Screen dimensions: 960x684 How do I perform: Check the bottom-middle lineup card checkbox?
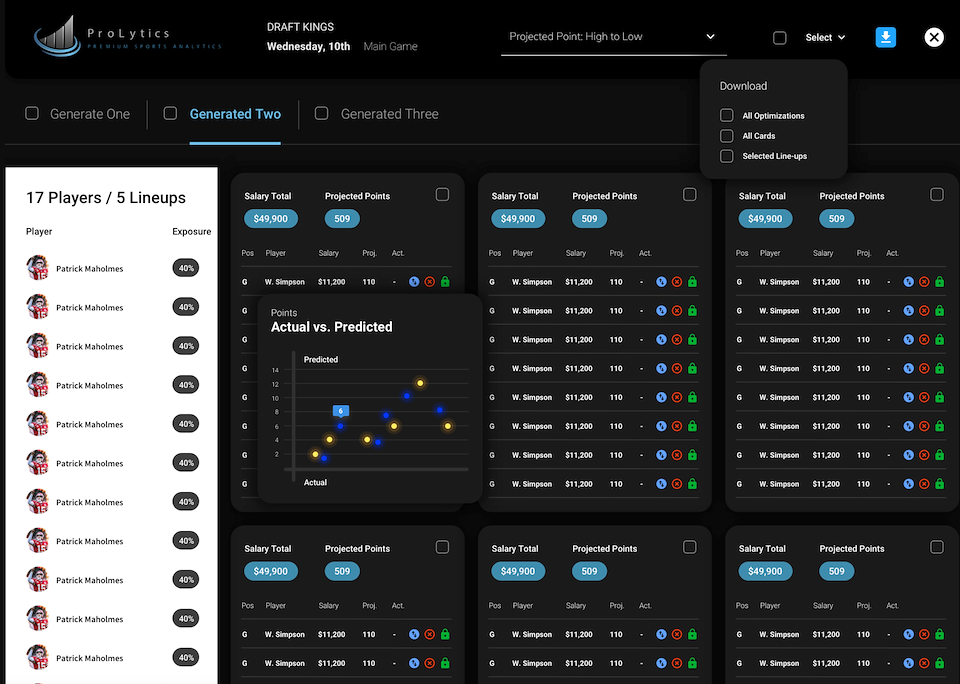tap(689, 547)
